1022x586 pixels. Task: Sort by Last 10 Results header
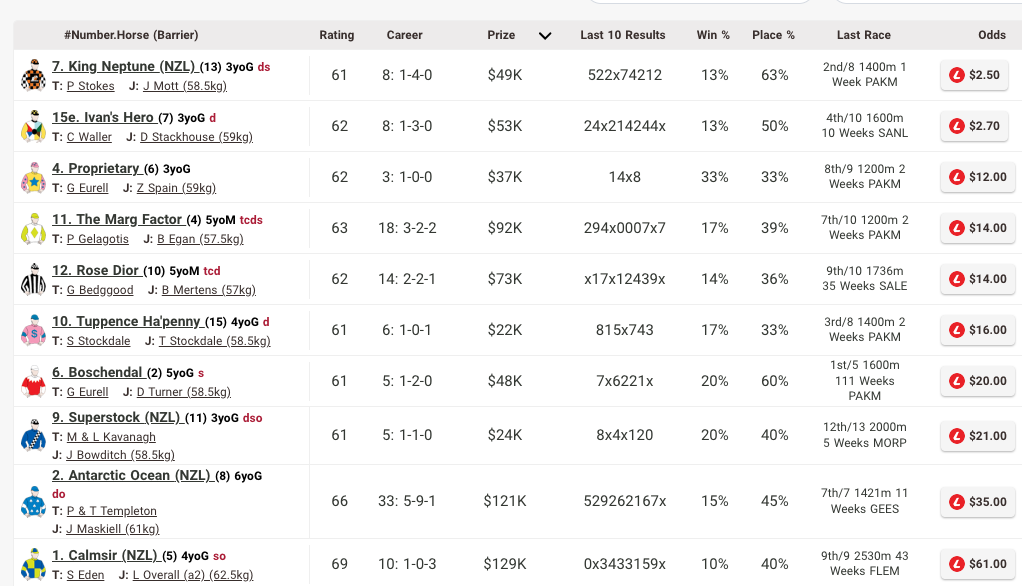pos(622,35)
